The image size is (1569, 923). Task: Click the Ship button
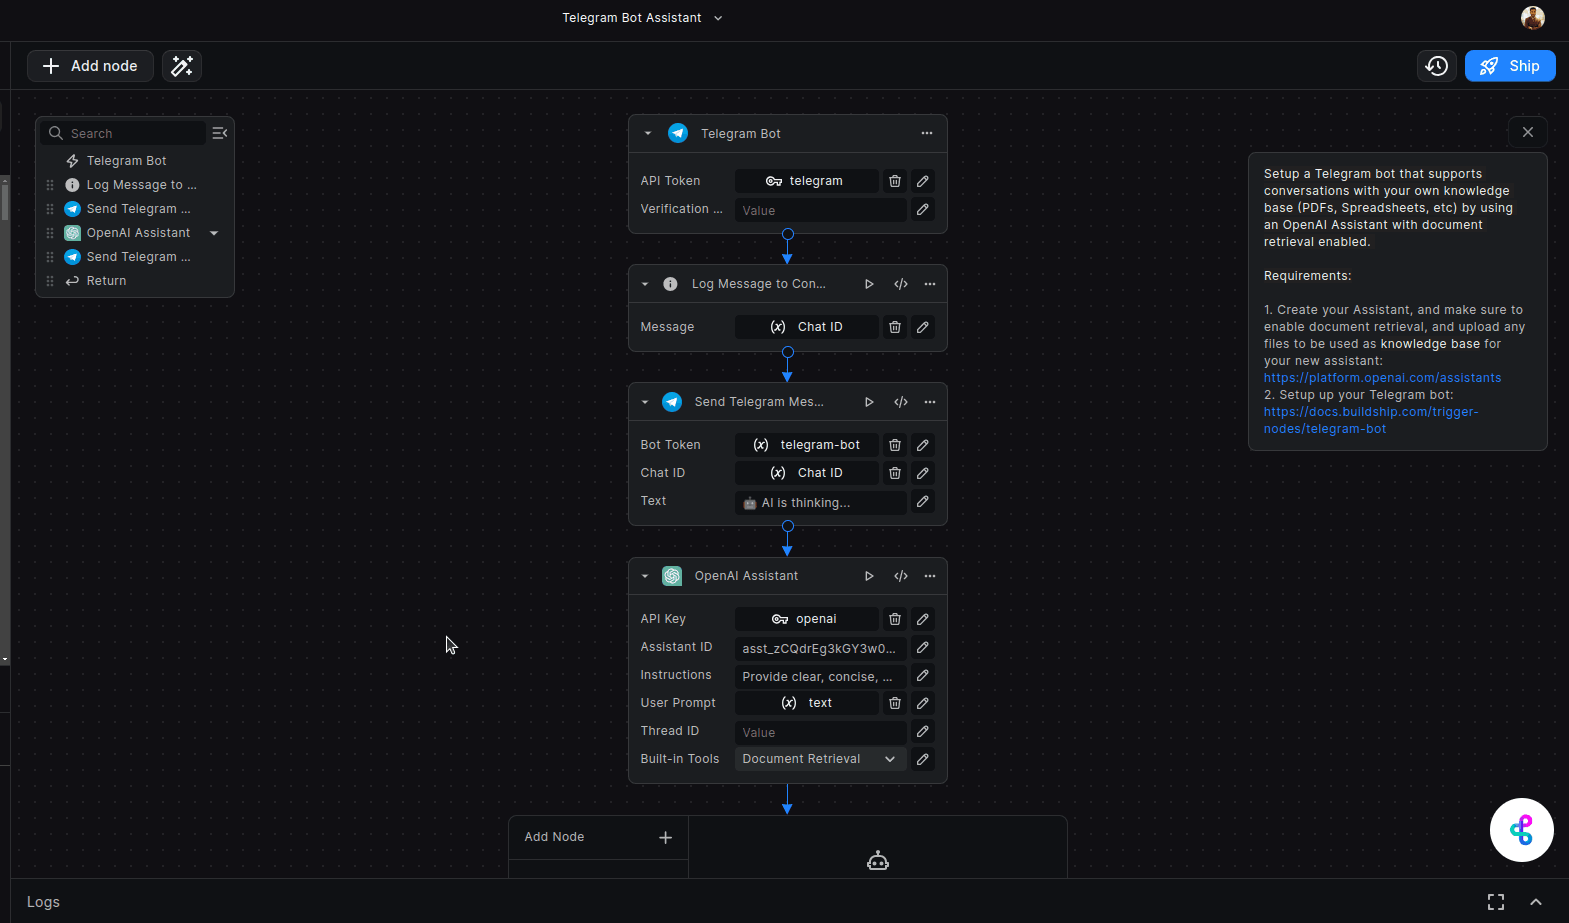[x=1509, y=66]
